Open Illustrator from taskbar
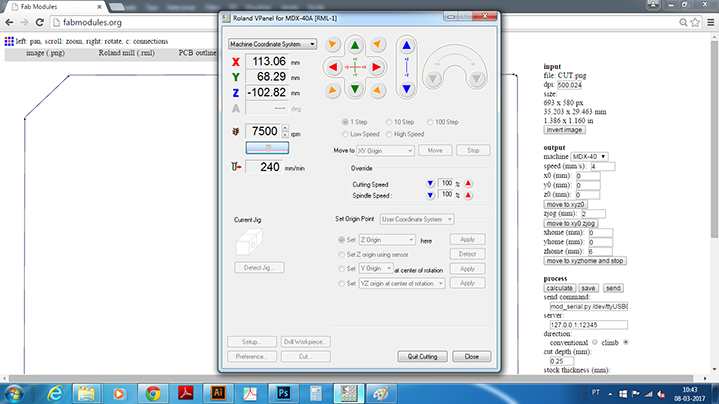 218,393
